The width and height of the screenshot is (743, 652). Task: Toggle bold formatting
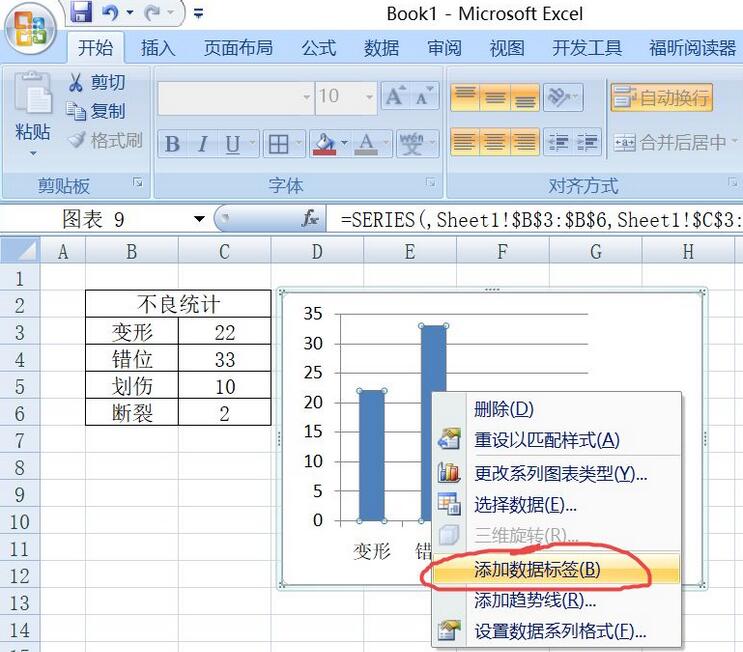coord(172,144)
